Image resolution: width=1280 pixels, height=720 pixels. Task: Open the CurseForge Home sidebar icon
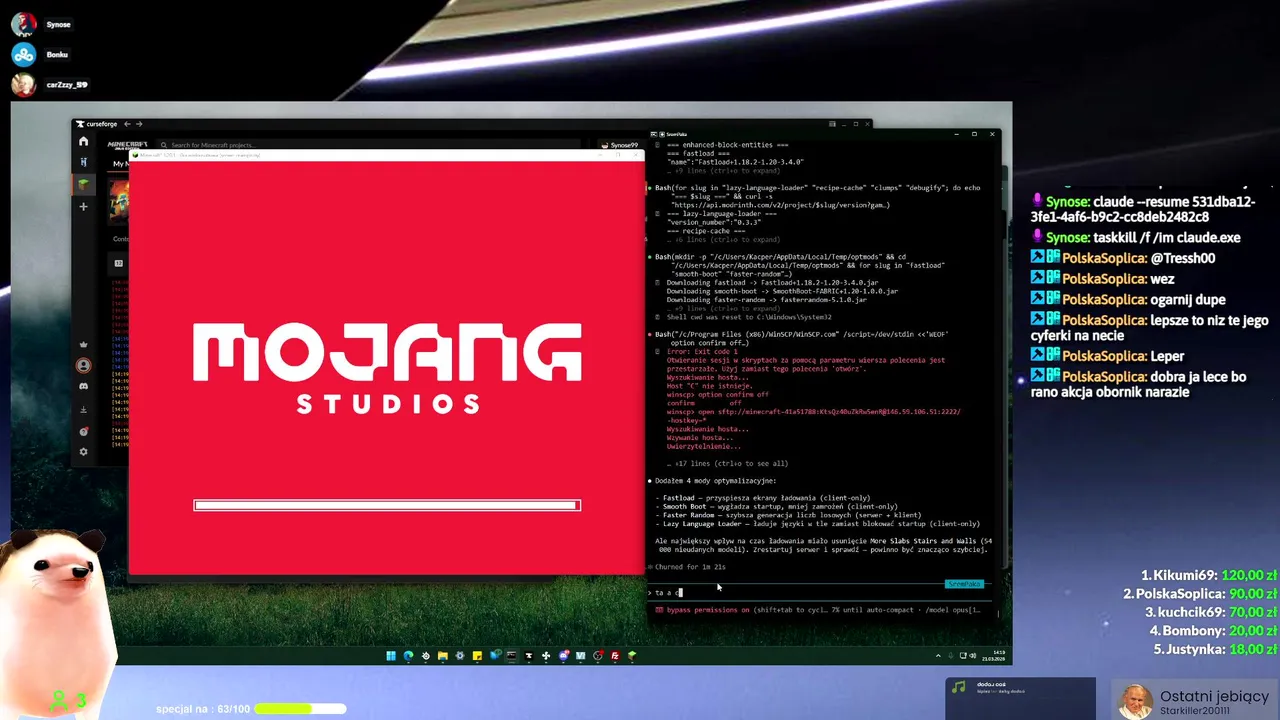point(83,141)
